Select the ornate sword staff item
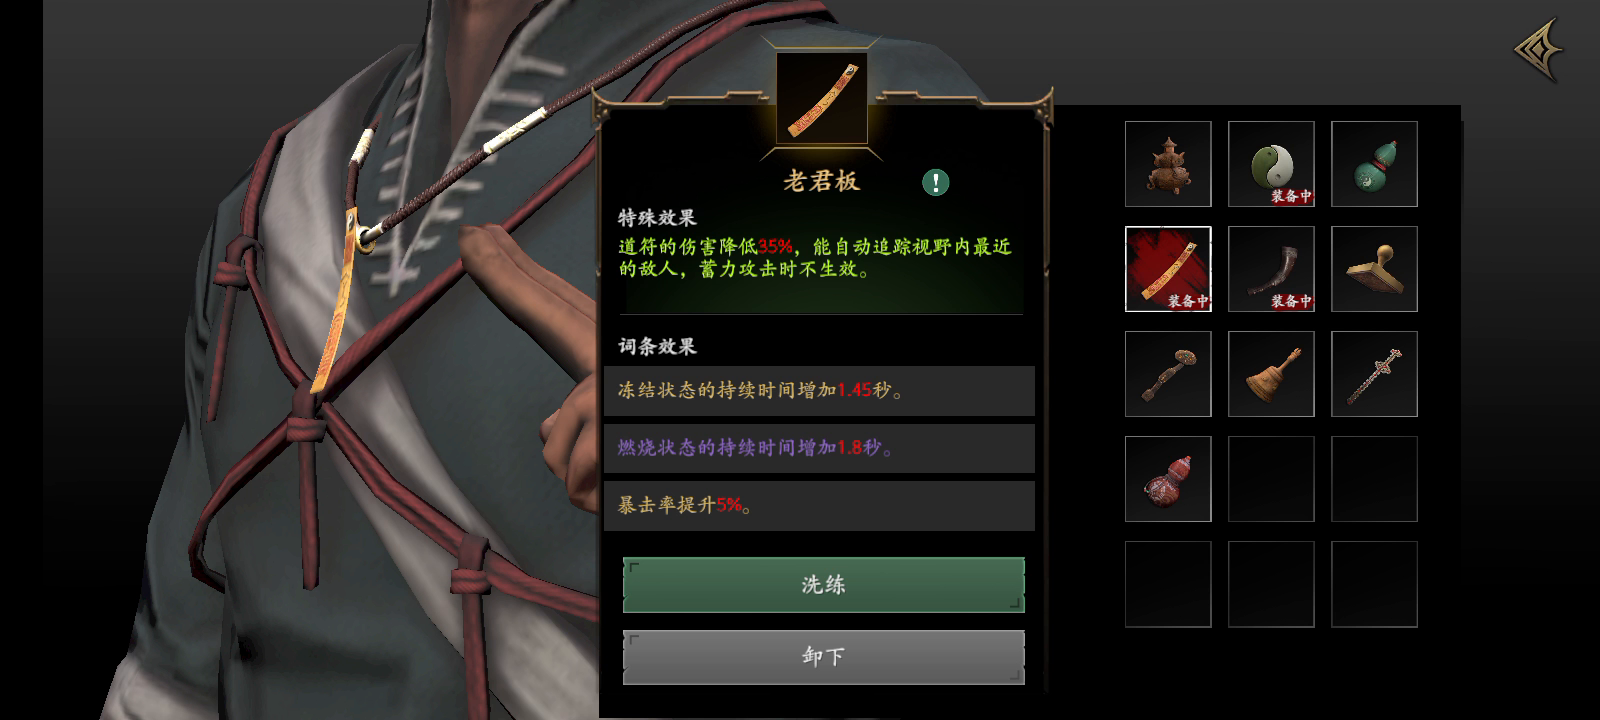1600x720 pixels. coord(1374,374)
